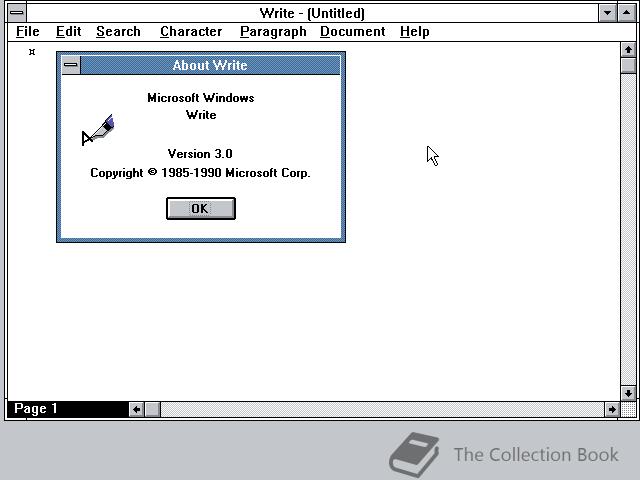The width and height of the screenshot is (640, 480).
Task: Open the Character menu
Action: pyautogui.click(x=191, y=31)
